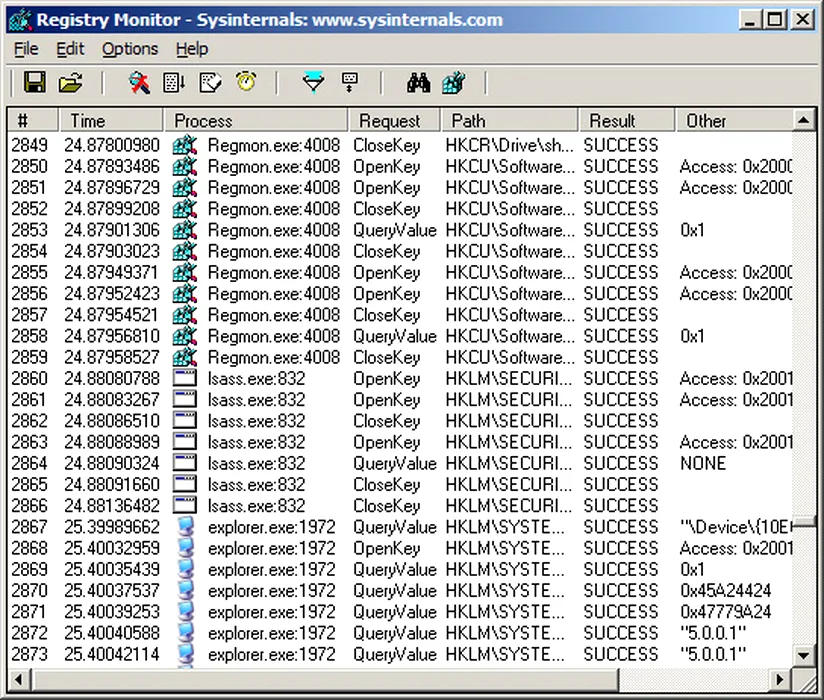
Task: Click SUCCESS result in row 2856
Action: click(621, 294)
